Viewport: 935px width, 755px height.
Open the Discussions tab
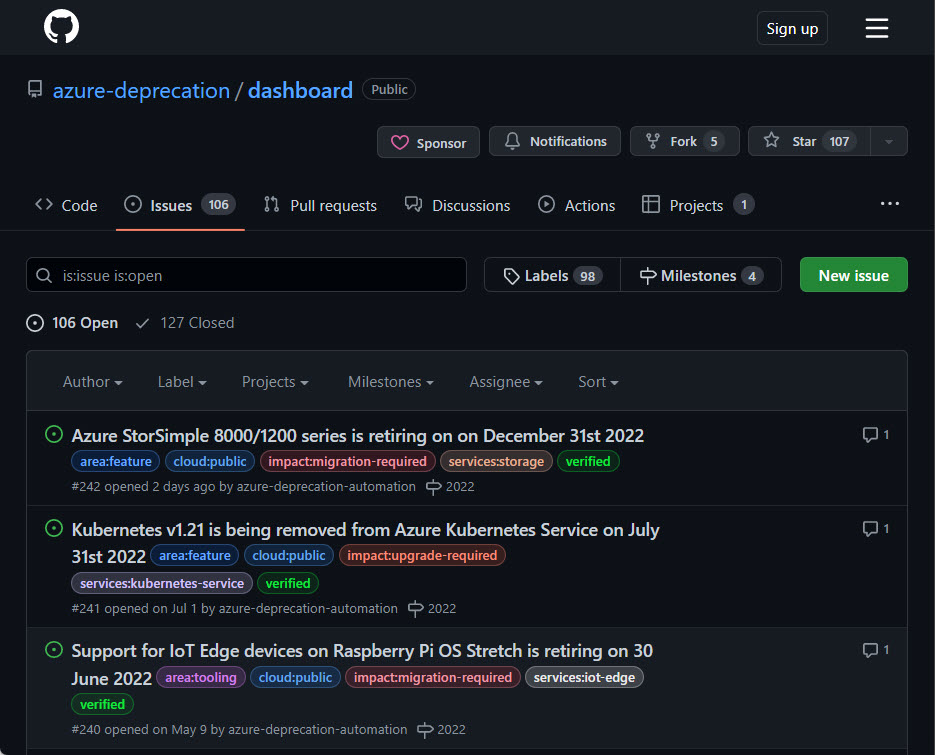[x=457, y=205]
